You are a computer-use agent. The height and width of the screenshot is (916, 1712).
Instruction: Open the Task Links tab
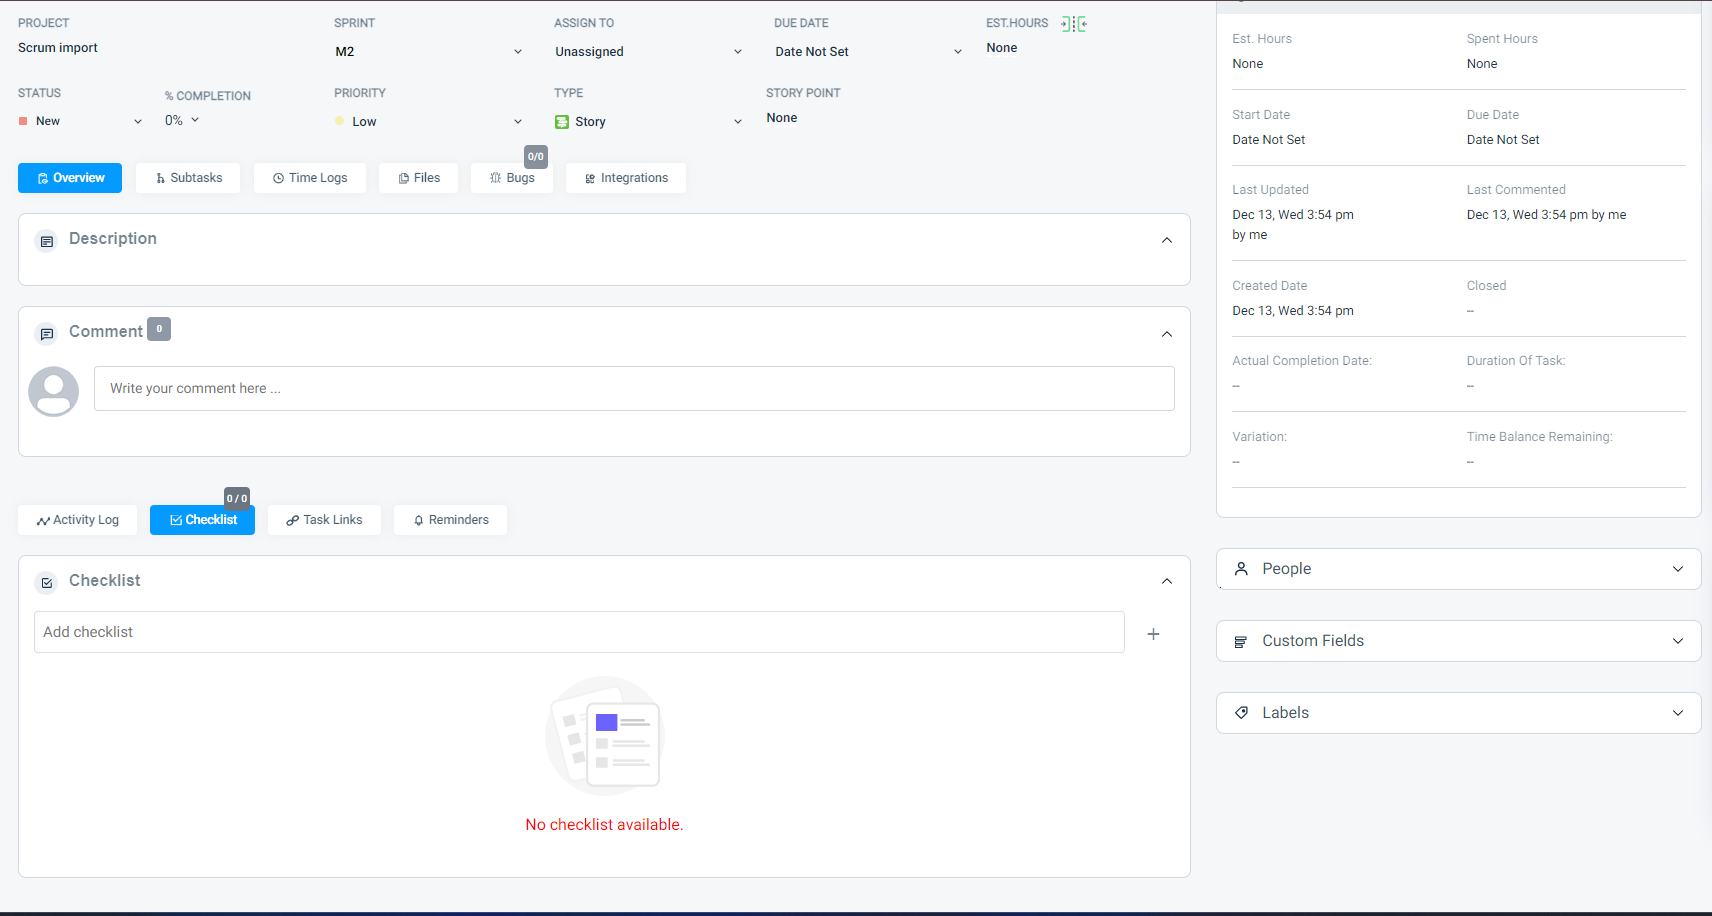pyautogui.click(x=324, y=520)
